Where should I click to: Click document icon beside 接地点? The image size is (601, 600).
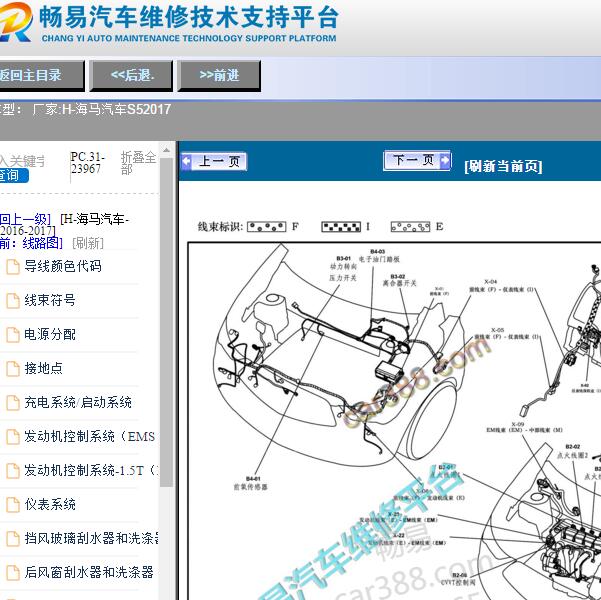tap(13, 369)
